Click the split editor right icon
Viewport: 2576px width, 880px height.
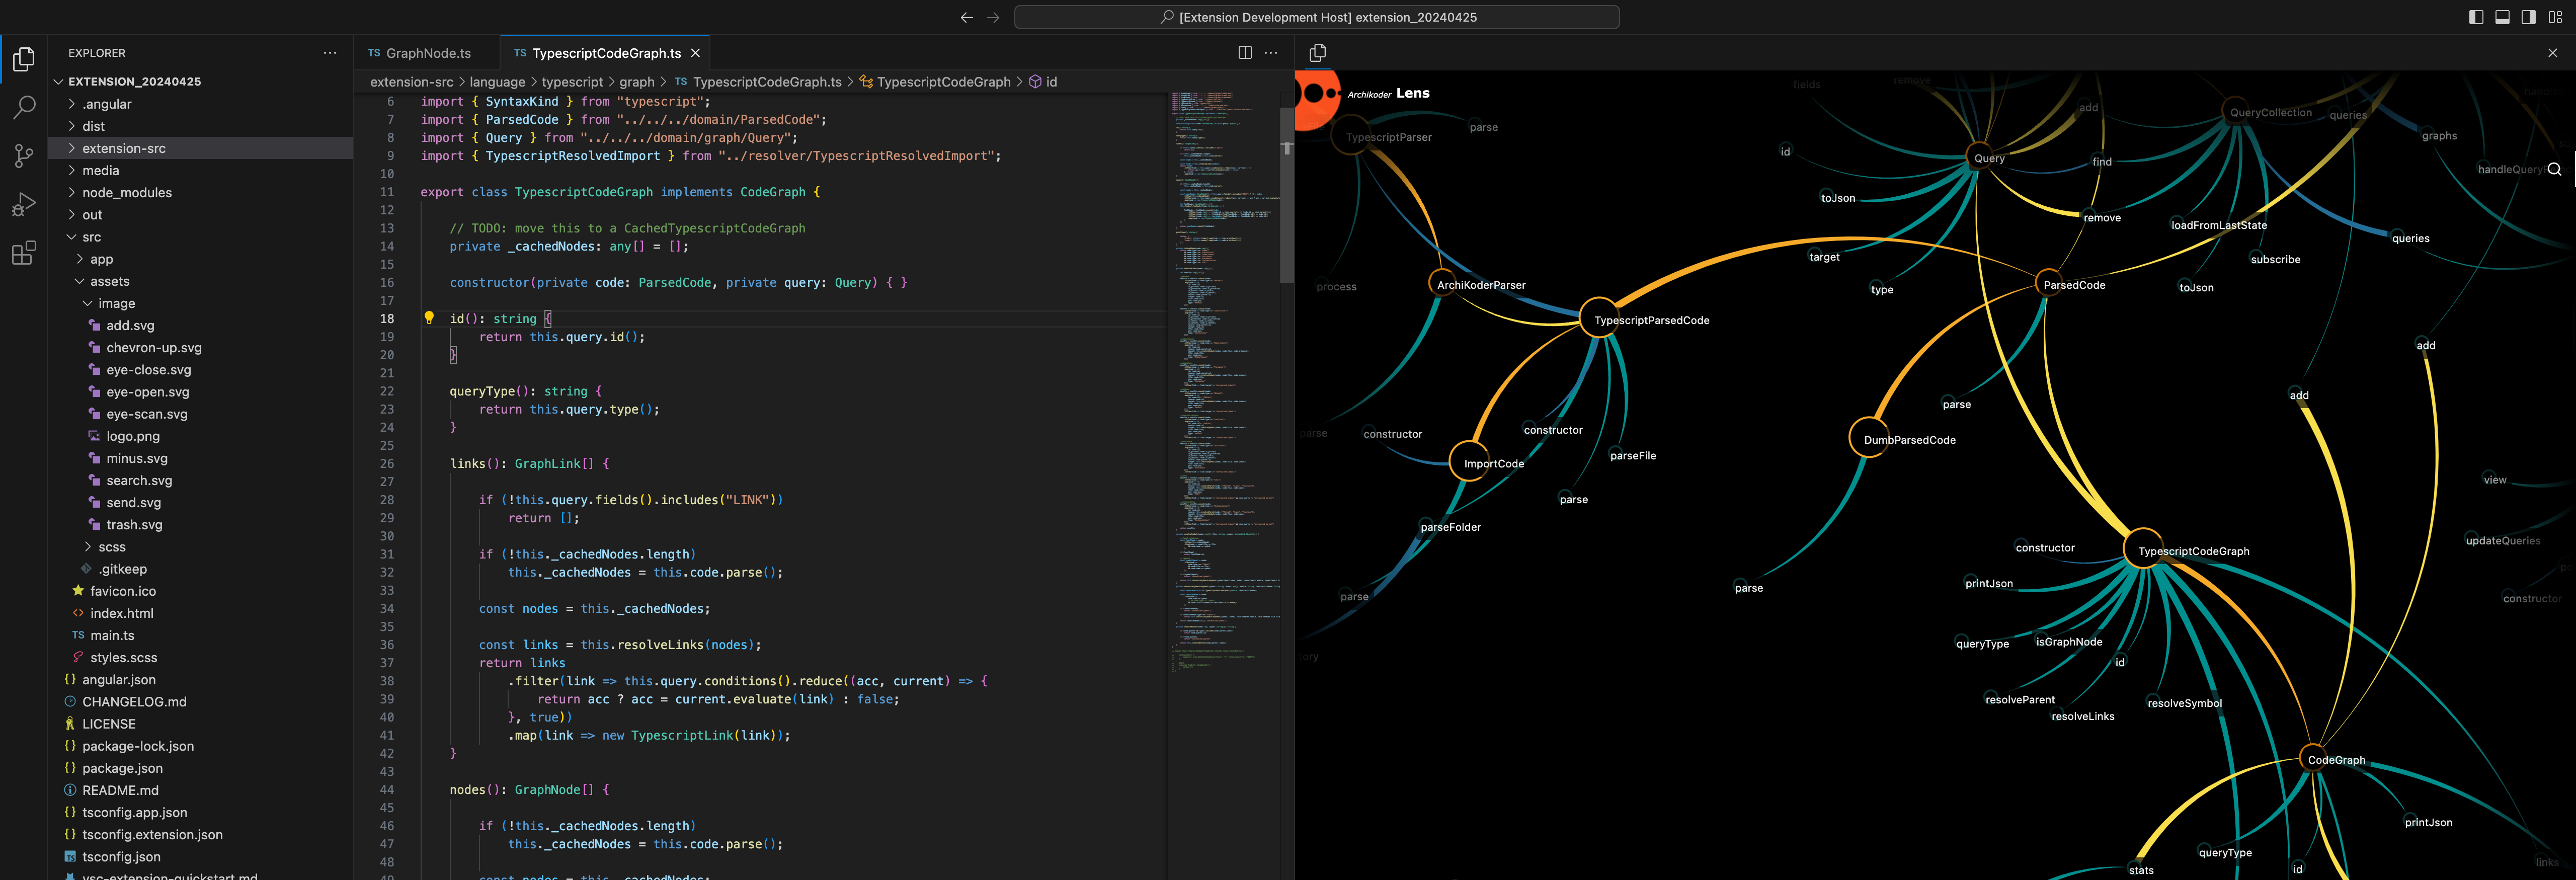pos(1245,53)
